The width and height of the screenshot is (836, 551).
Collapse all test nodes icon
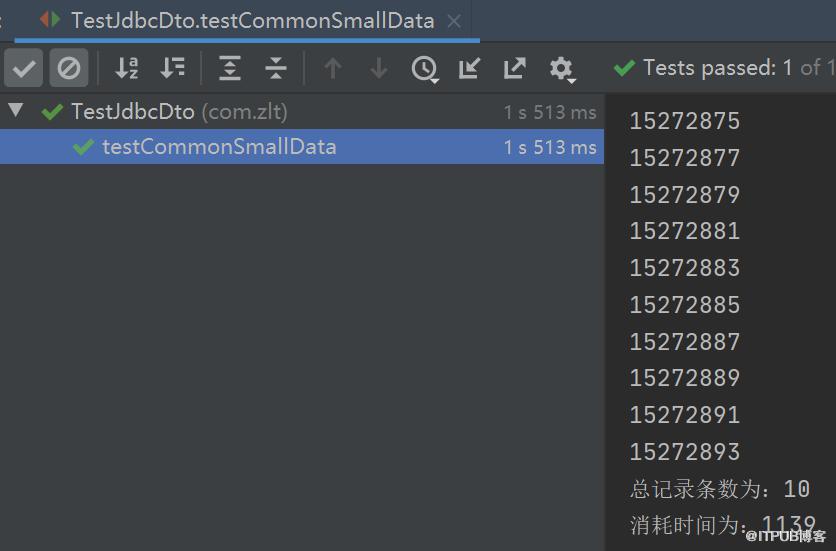(276, 68)
